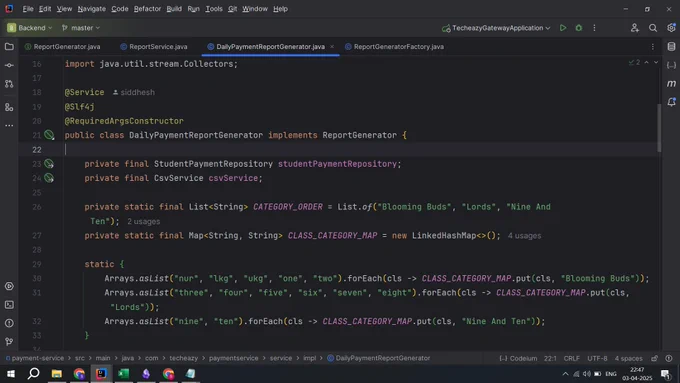
Task: Open Excel from taskbar
Action: 124,373
